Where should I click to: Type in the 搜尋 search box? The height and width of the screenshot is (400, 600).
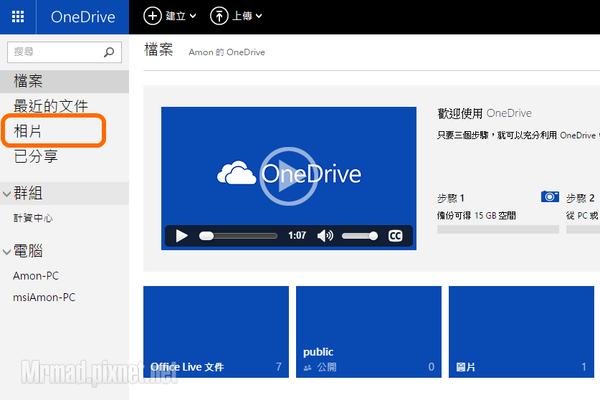pyautogui.click(x=55, y=51)
